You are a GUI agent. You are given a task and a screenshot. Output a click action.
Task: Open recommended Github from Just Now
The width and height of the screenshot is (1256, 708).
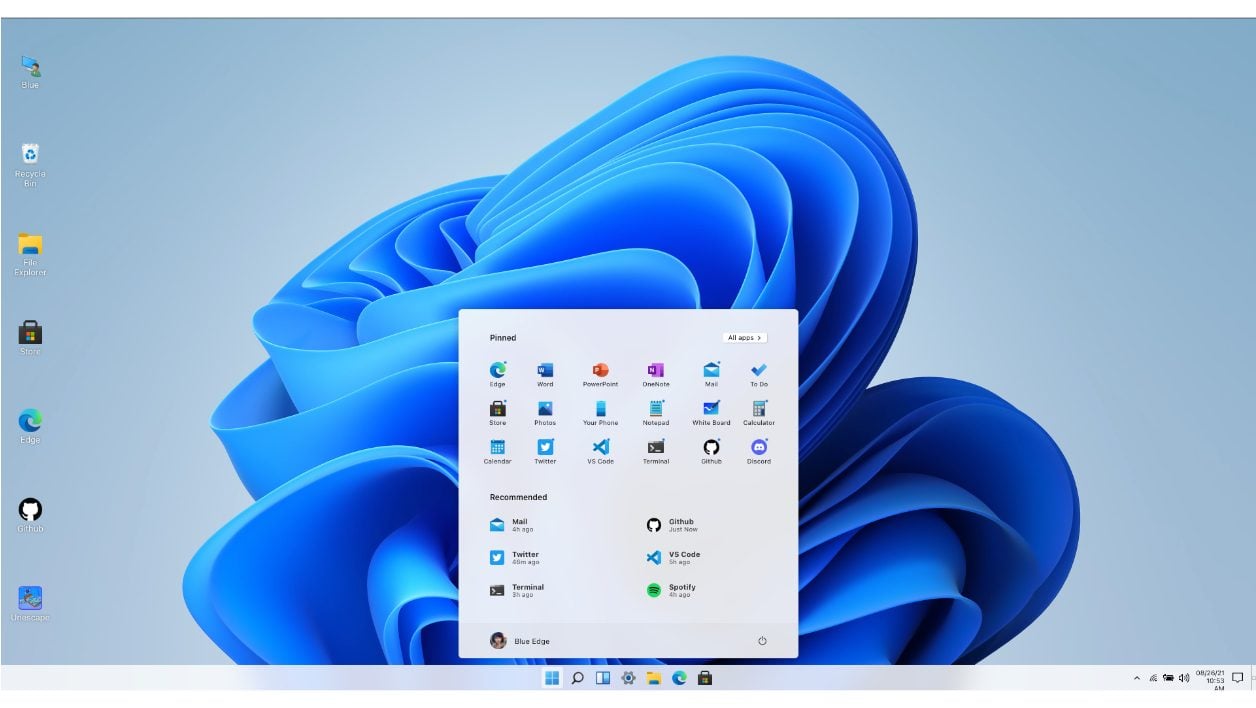point(672,525)
